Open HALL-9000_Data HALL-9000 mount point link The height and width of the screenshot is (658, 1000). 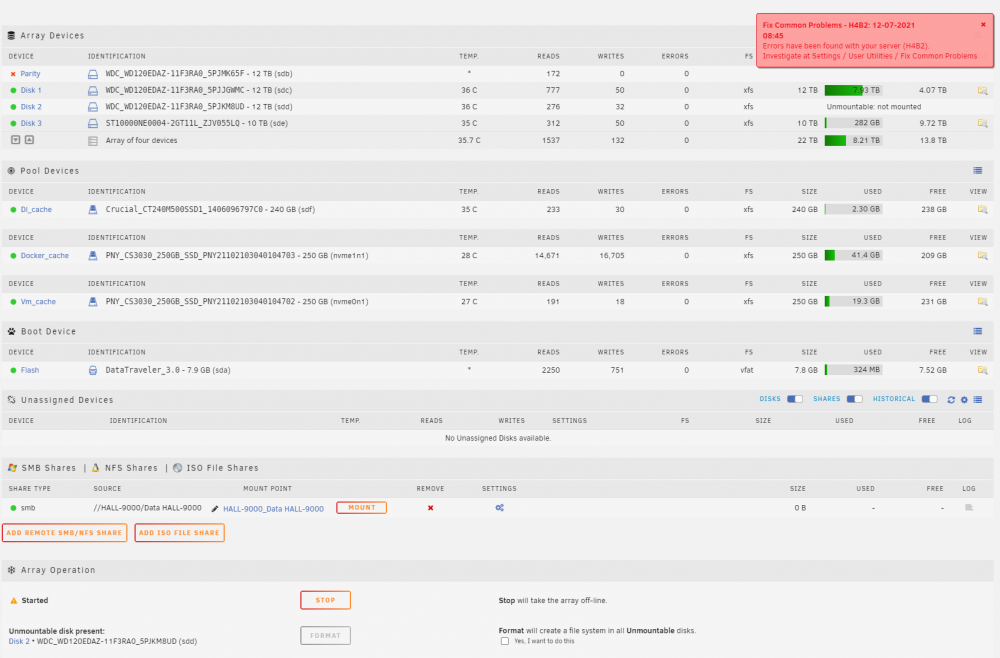[274, 509]
